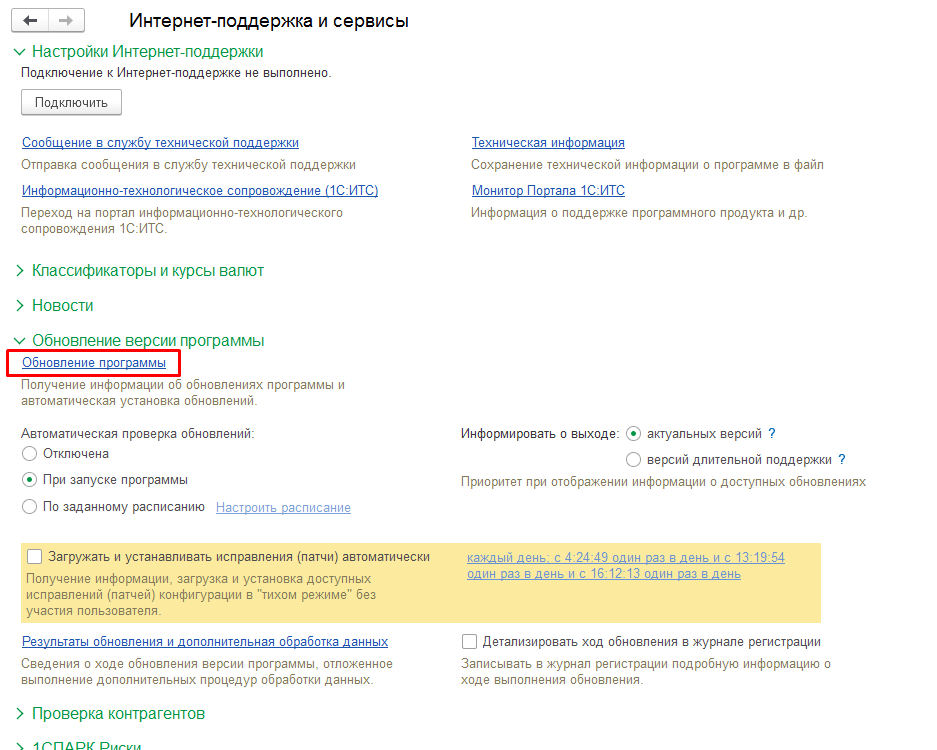Click description Сохранение технической информации о программе
This screenshot has width=937, height=750.
(x=647, y=165)
